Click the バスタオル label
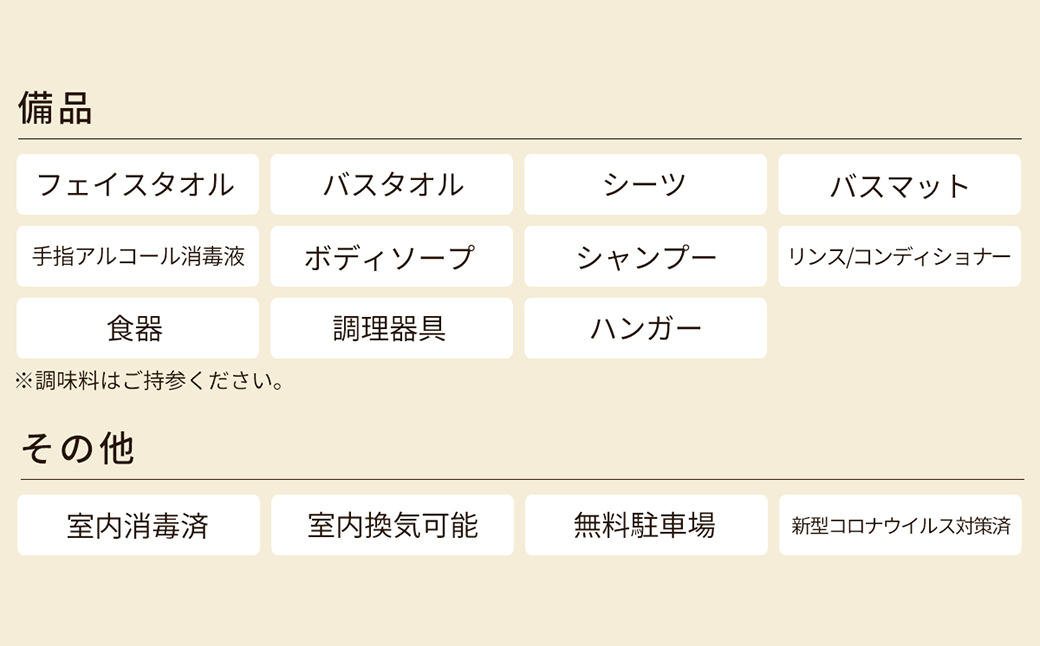Image resolution: width=1040 pixels, height=646 pixels. tap(391, 184)
